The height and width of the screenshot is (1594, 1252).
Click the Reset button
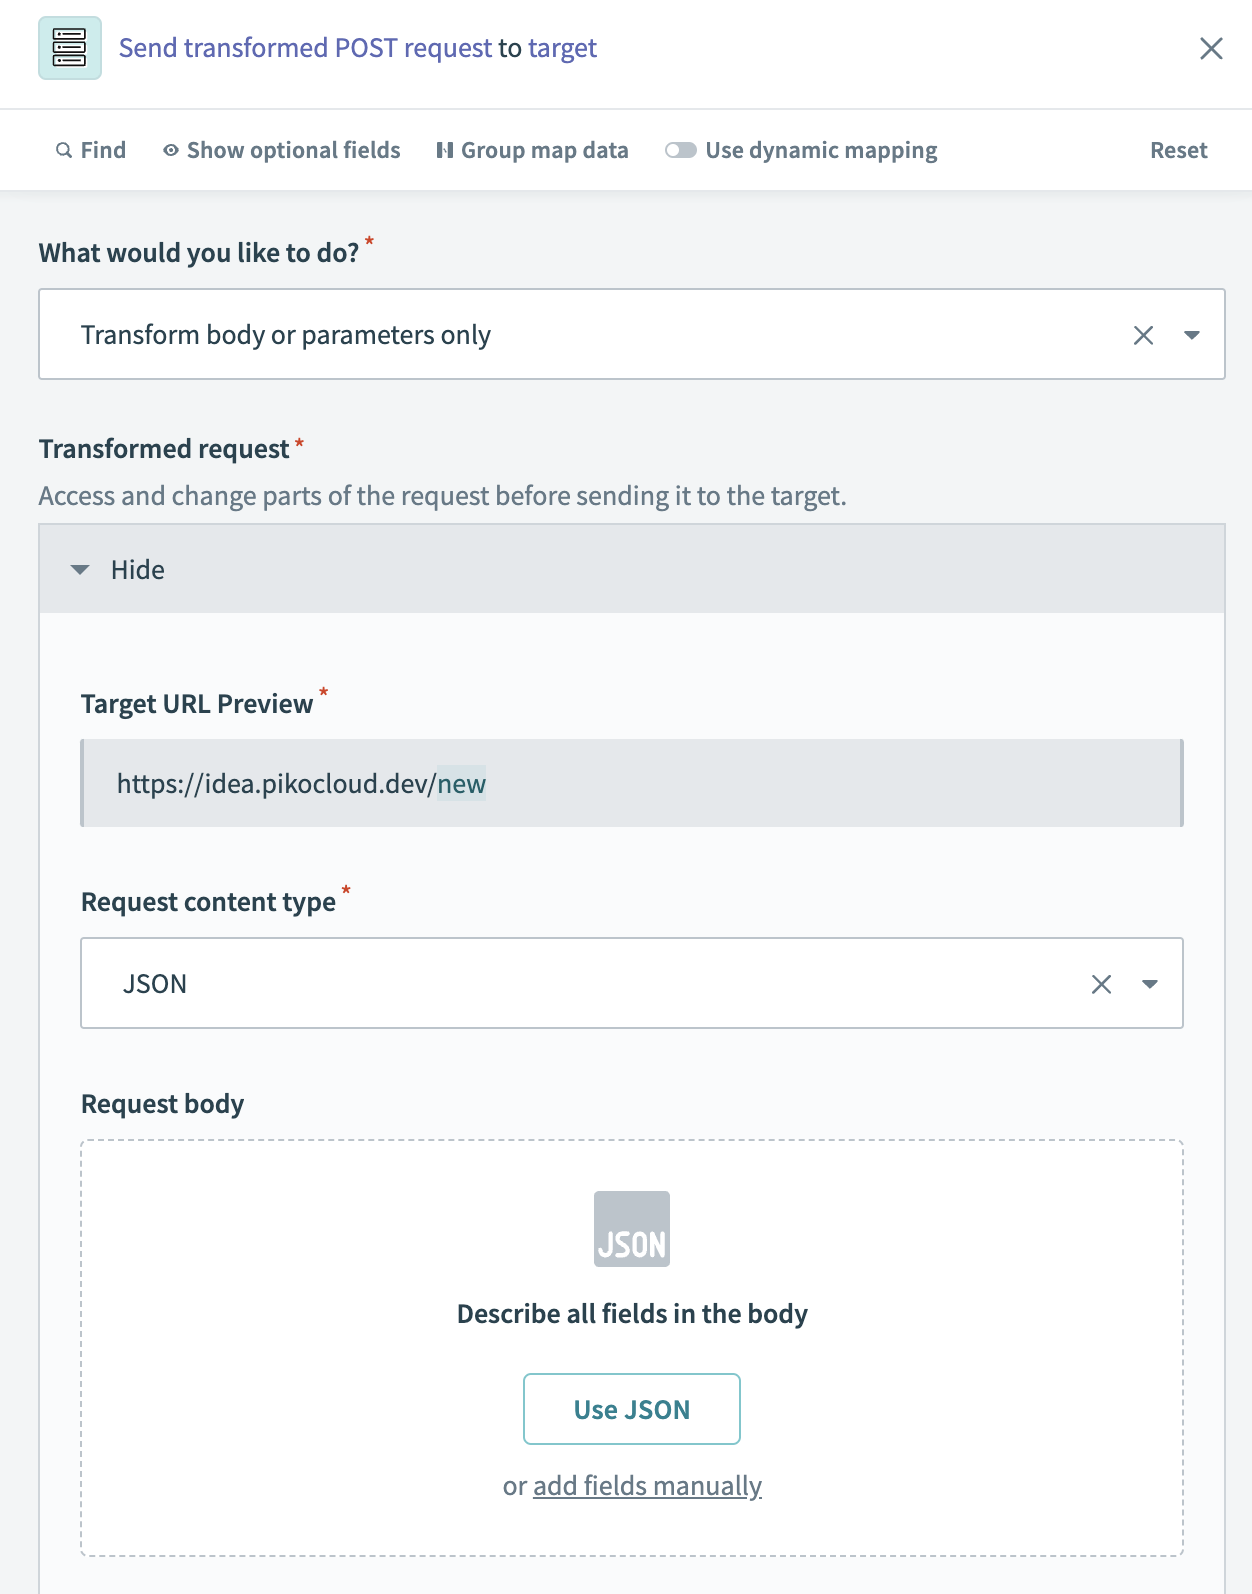tap(1178, 150)
